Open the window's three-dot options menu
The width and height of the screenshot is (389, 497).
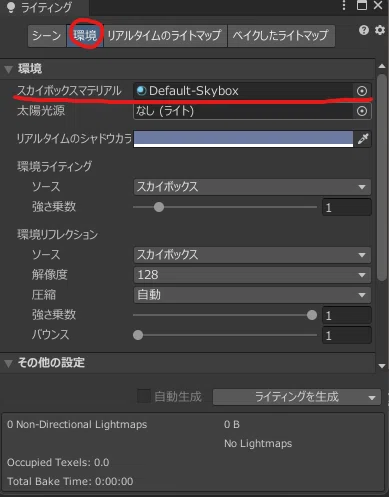click(x=344, y=5)
